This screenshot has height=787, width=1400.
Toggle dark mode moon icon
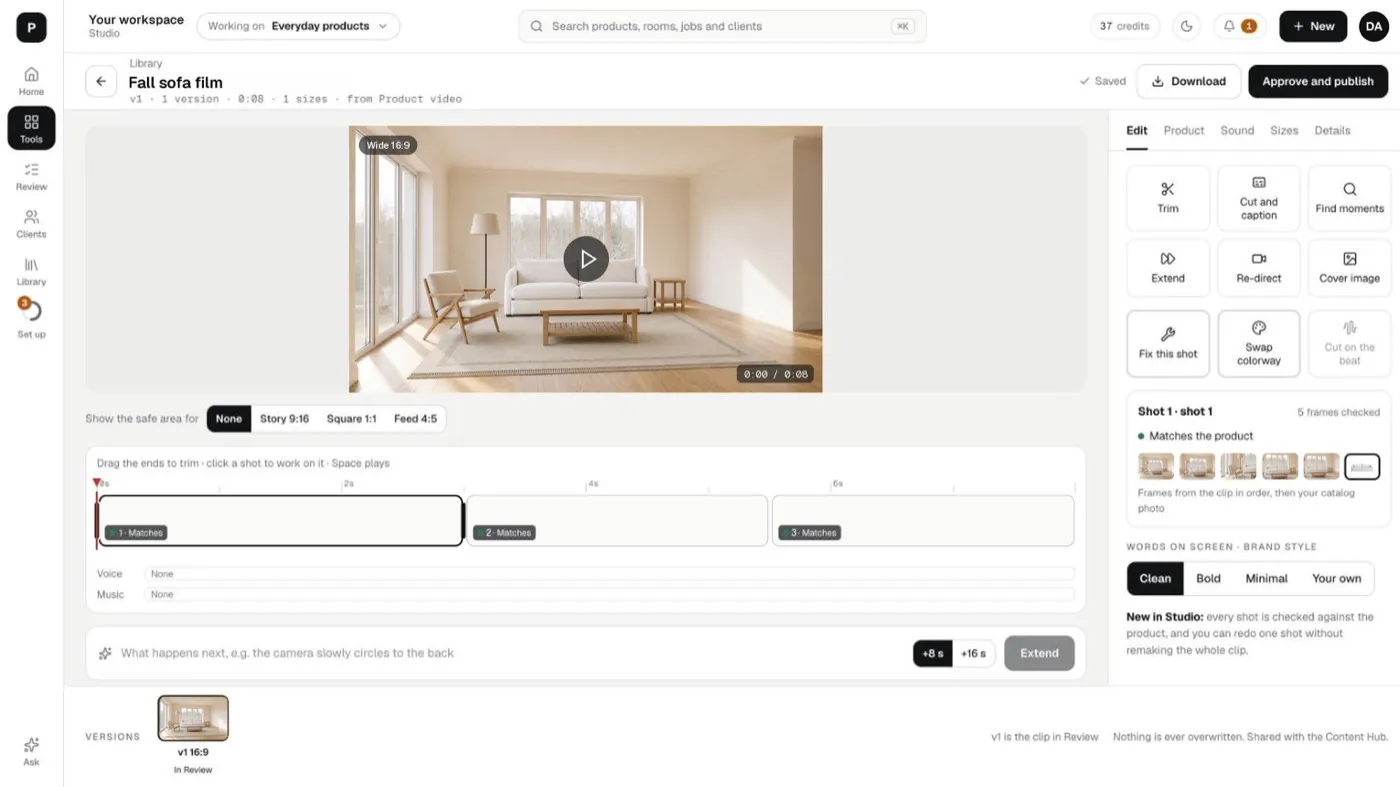1187,26
